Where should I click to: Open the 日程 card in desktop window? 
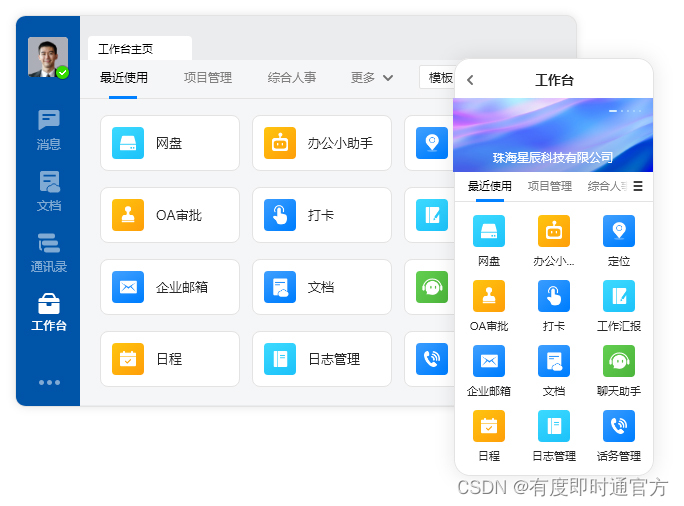click(170, 359)
